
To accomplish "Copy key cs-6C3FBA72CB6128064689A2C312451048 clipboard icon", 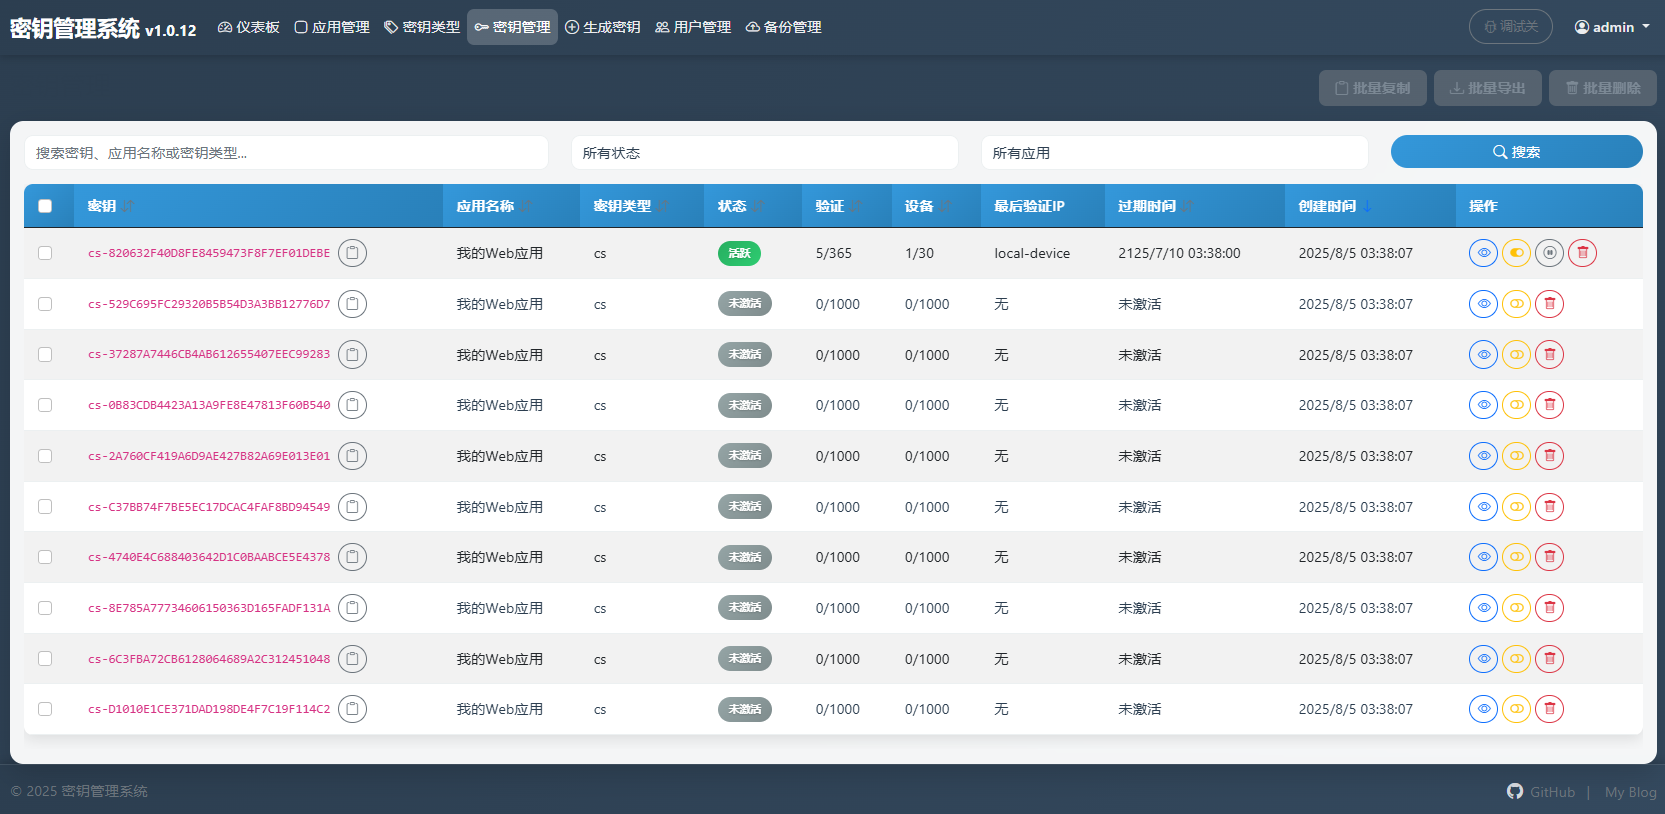I will [x=352, y=659].
